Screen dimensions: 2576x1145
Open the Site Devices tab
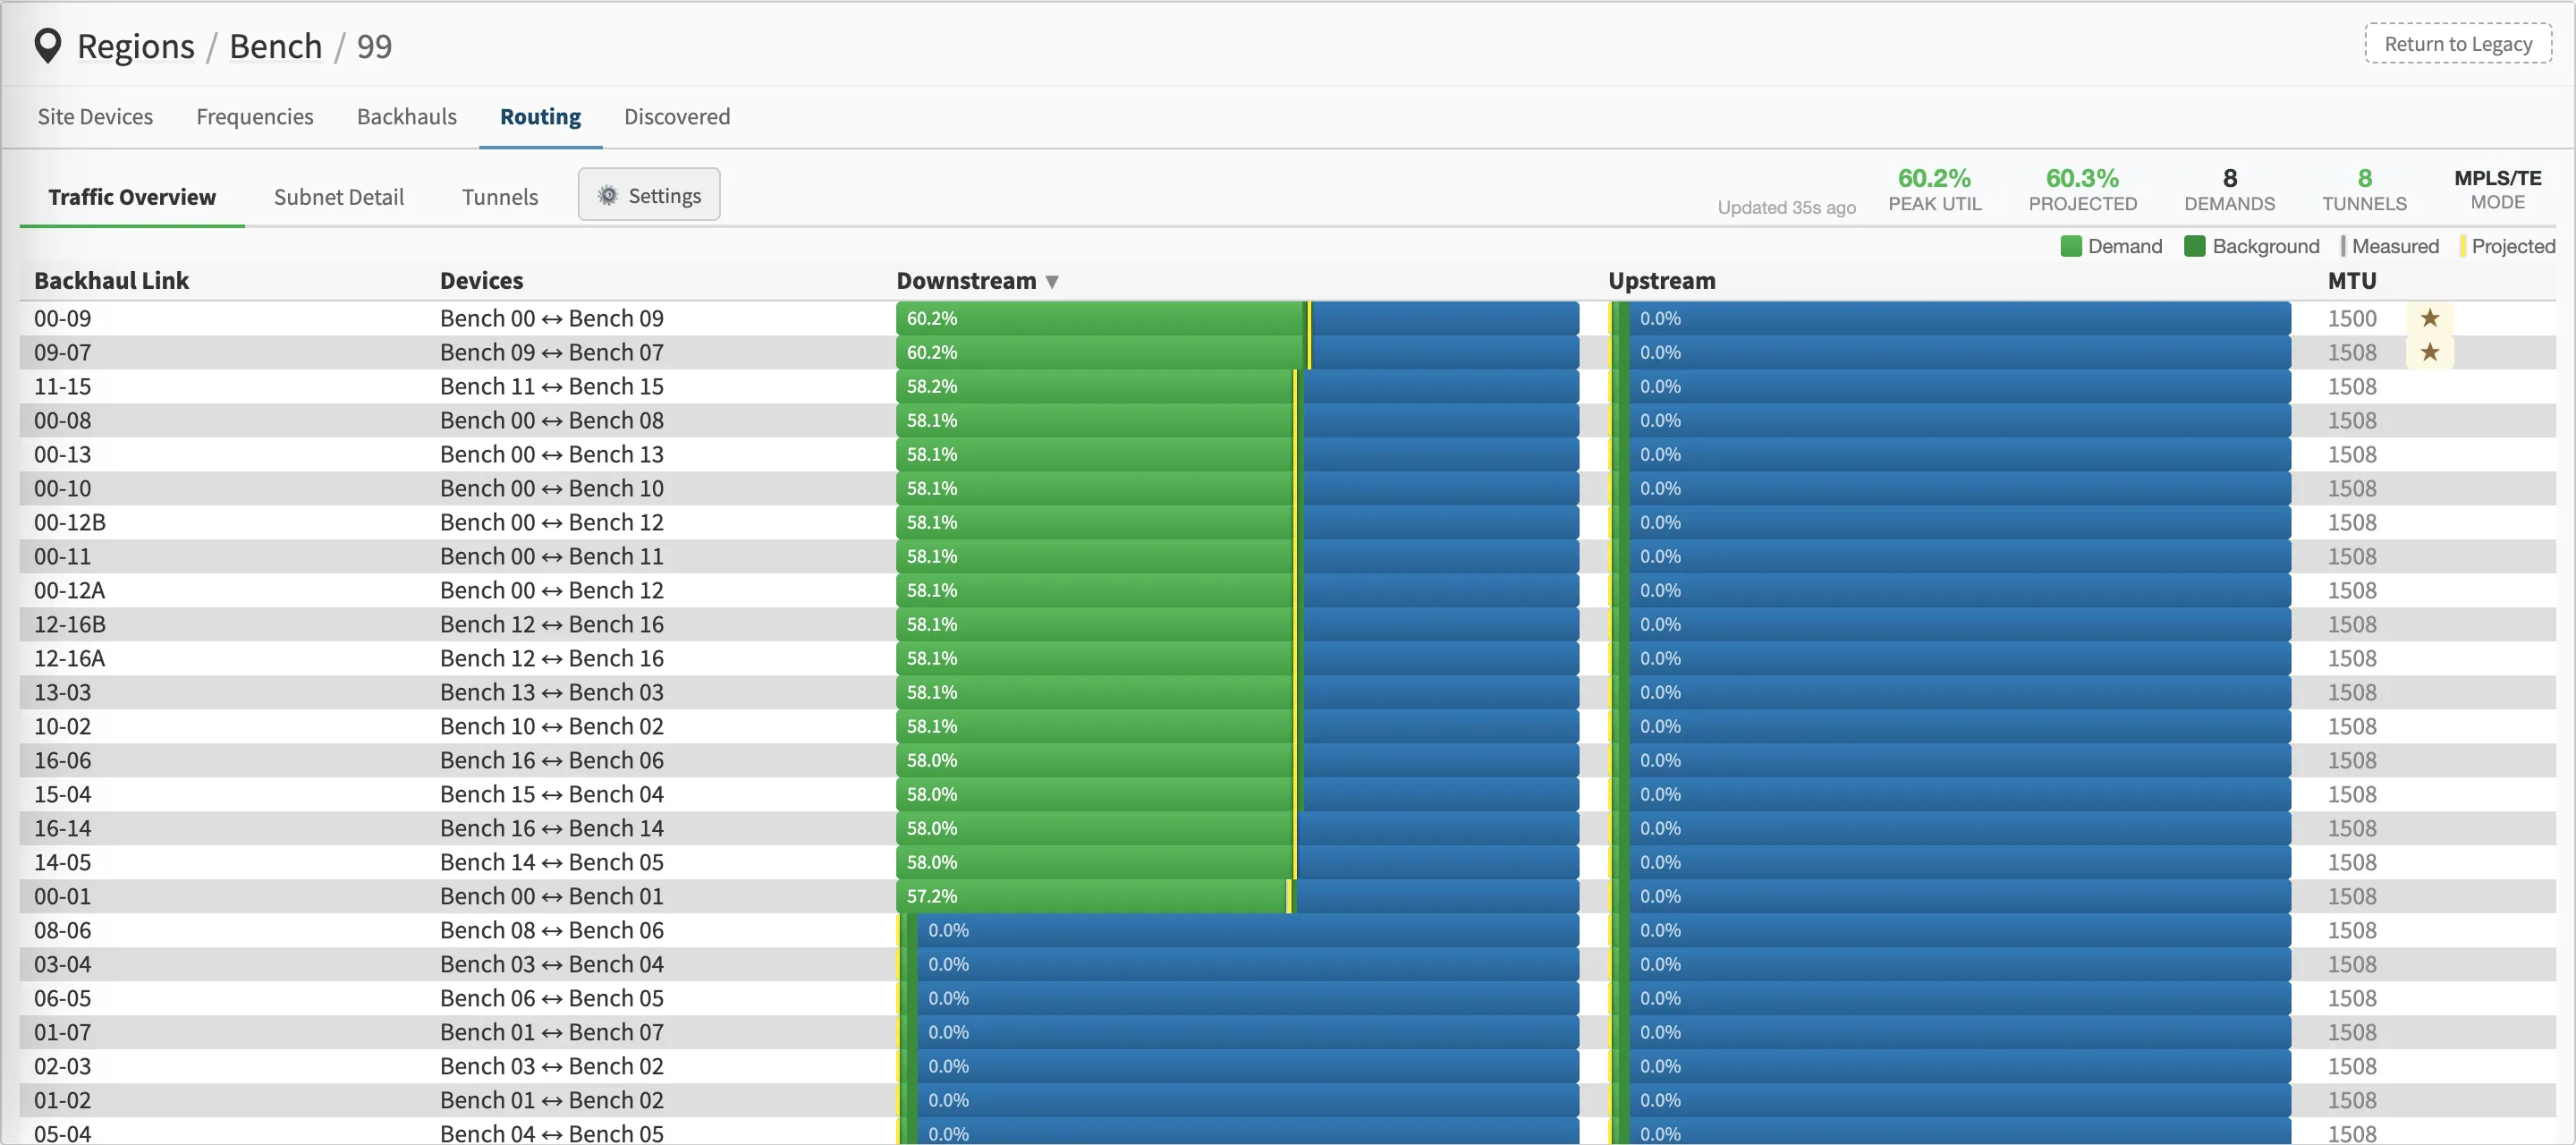click(x=95, y=117)
